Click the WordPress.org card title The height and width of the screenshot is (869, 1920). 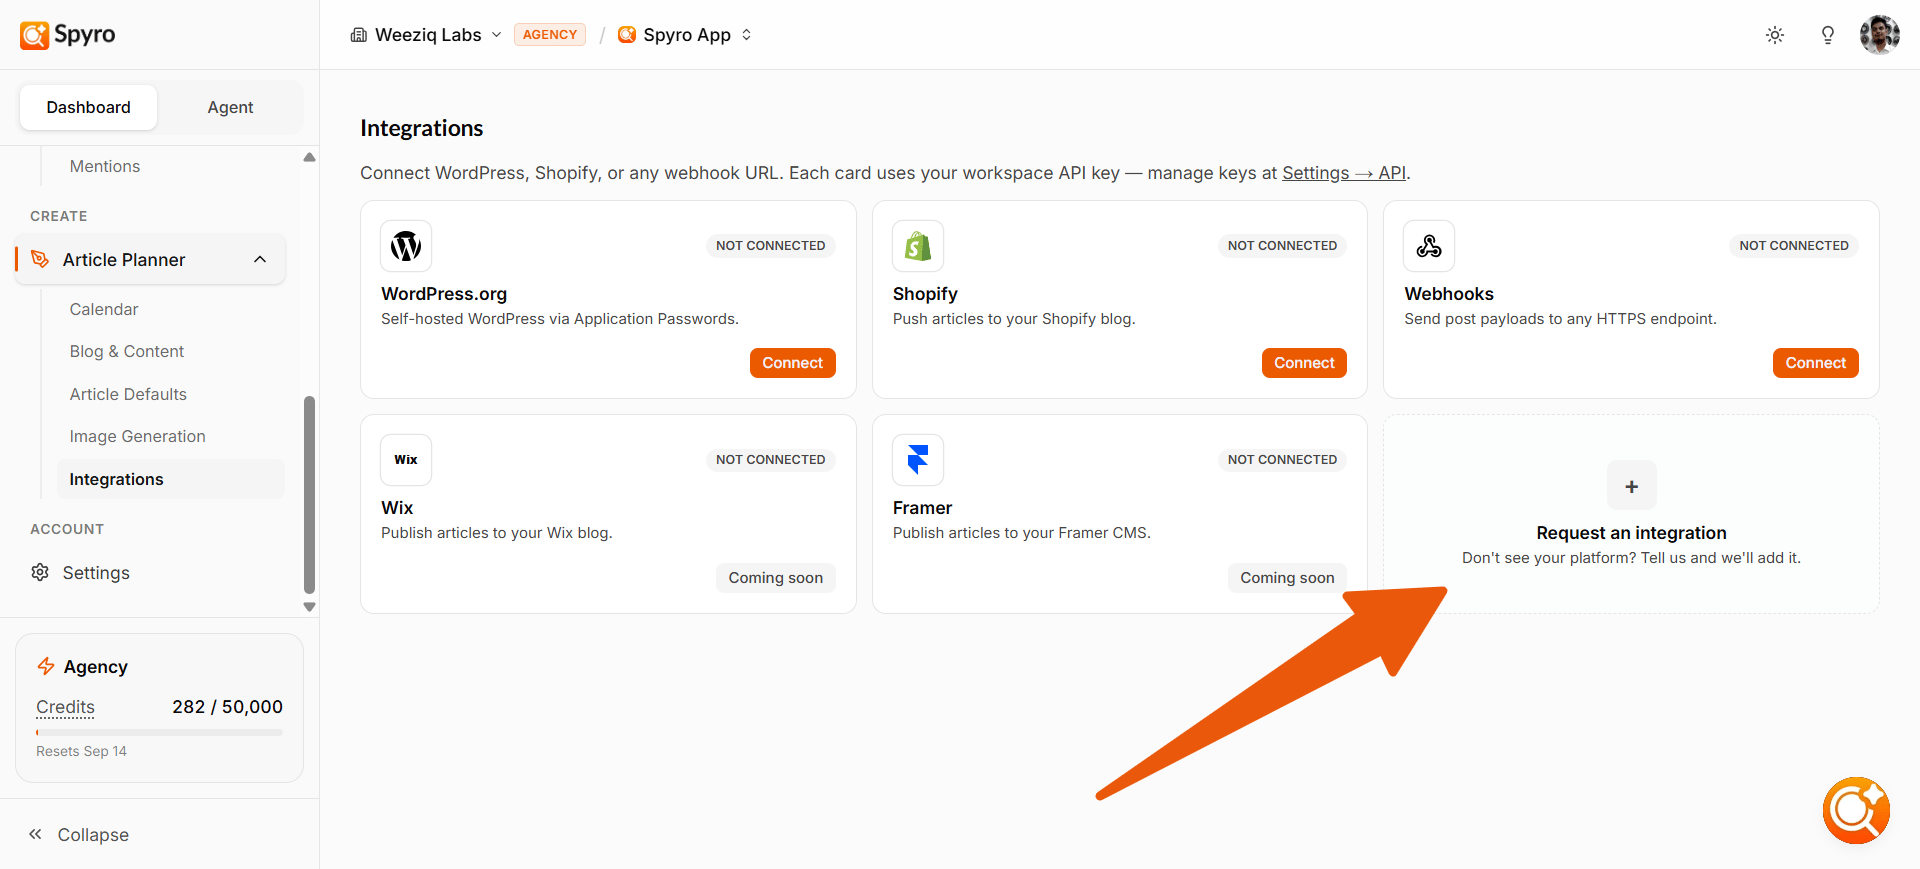tap(444, 294)
